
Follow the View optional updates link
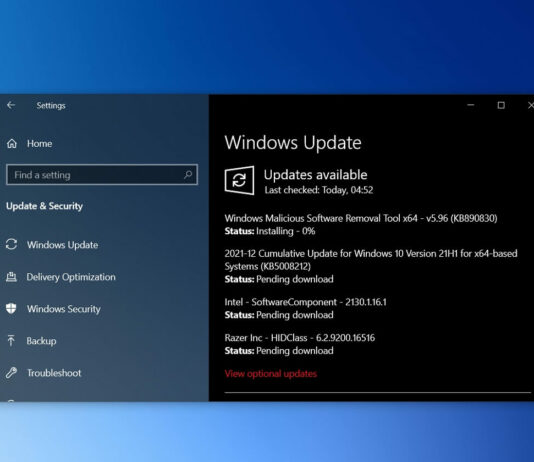[271, 374]
